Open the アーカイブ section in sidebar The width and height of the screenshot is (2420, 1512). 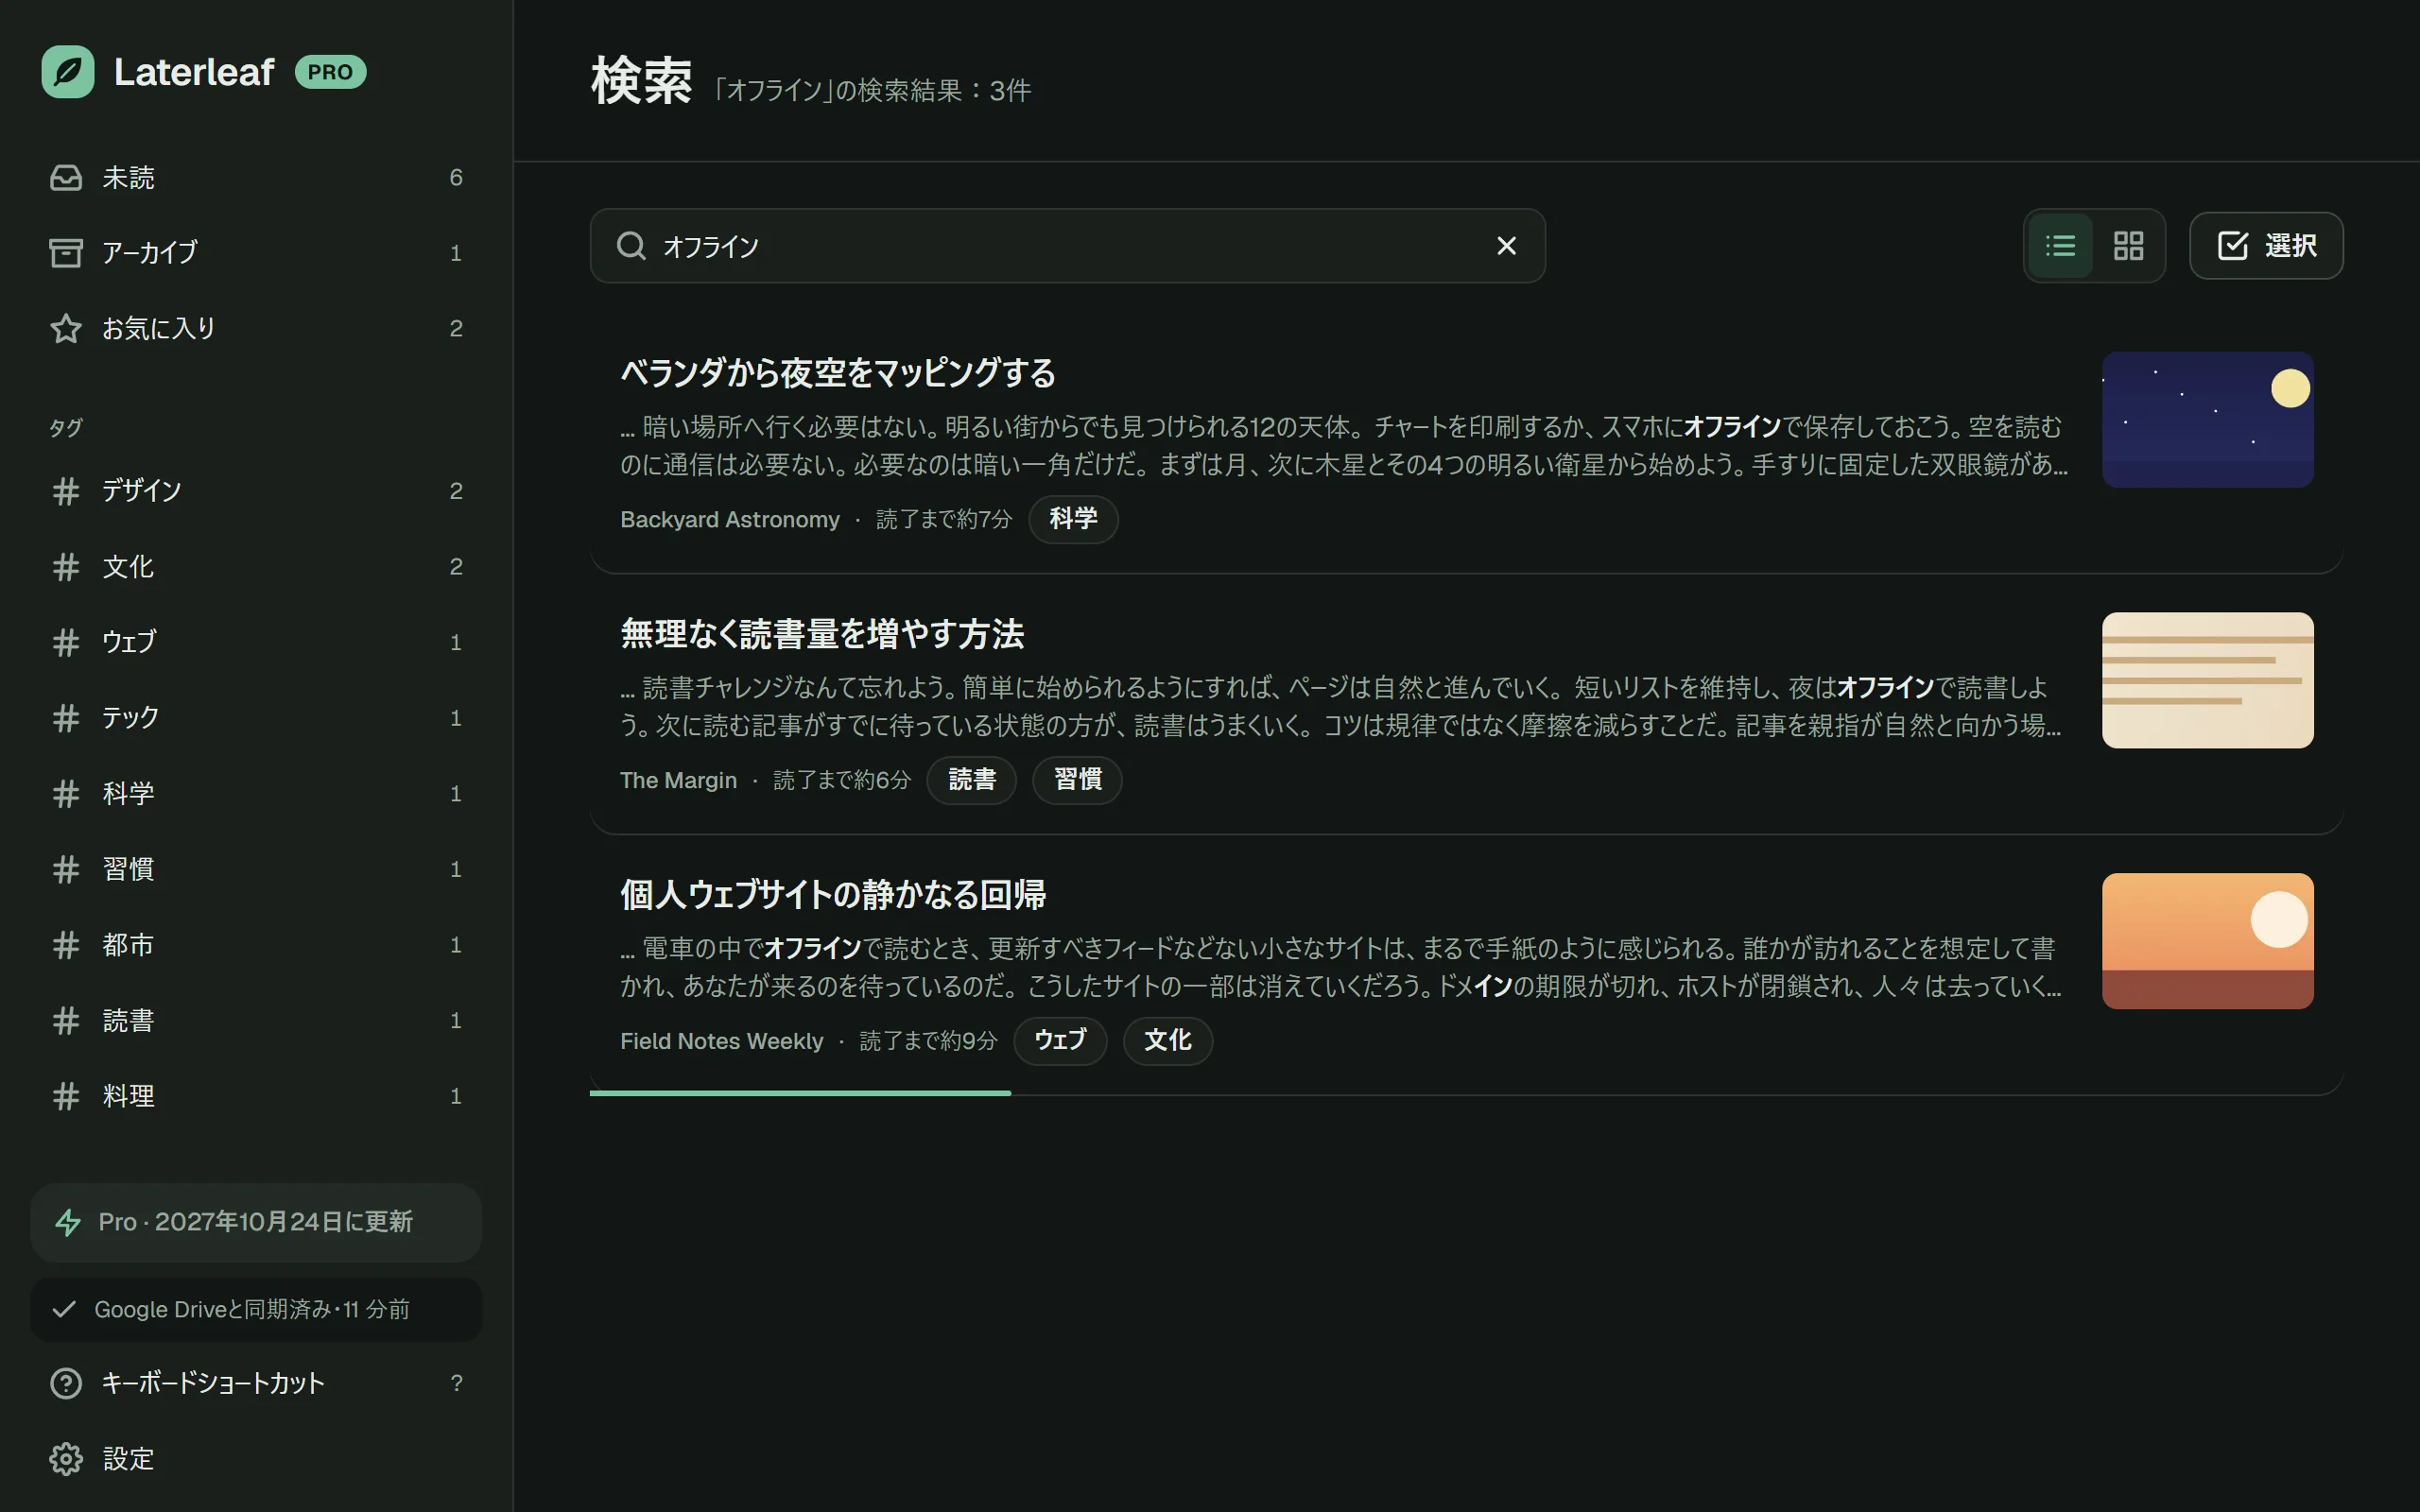(256, 253)
